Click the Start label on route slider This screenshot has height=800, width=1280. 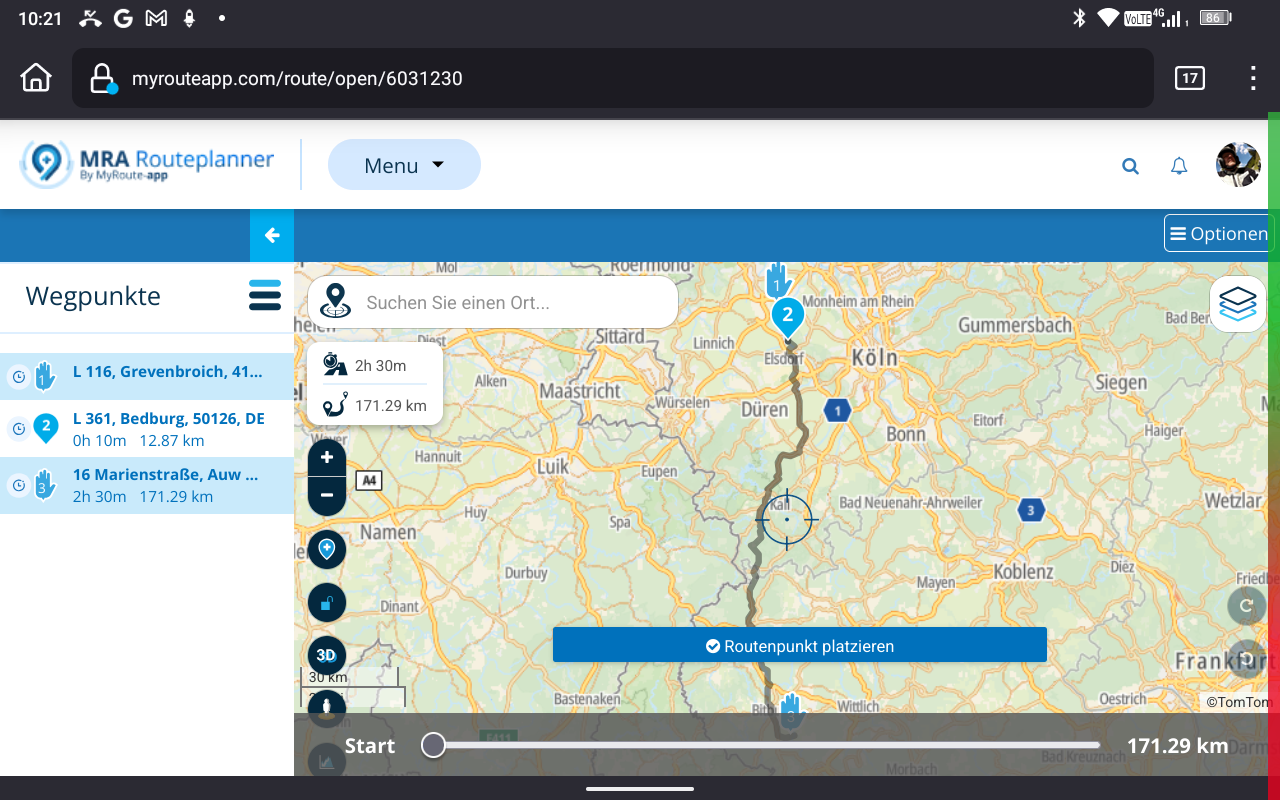pos(370,746)
